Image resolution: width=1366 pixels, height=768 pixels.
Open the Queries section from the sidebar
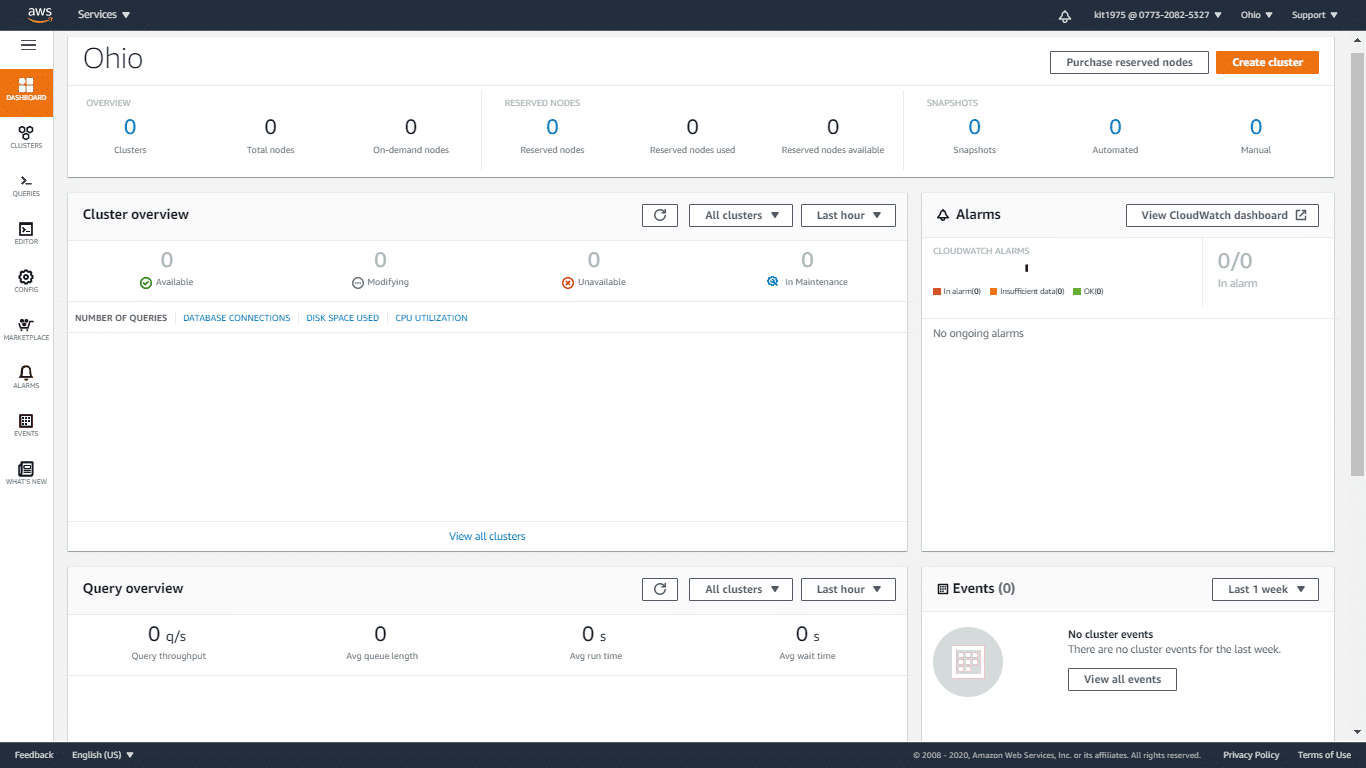tap(26, 185)
